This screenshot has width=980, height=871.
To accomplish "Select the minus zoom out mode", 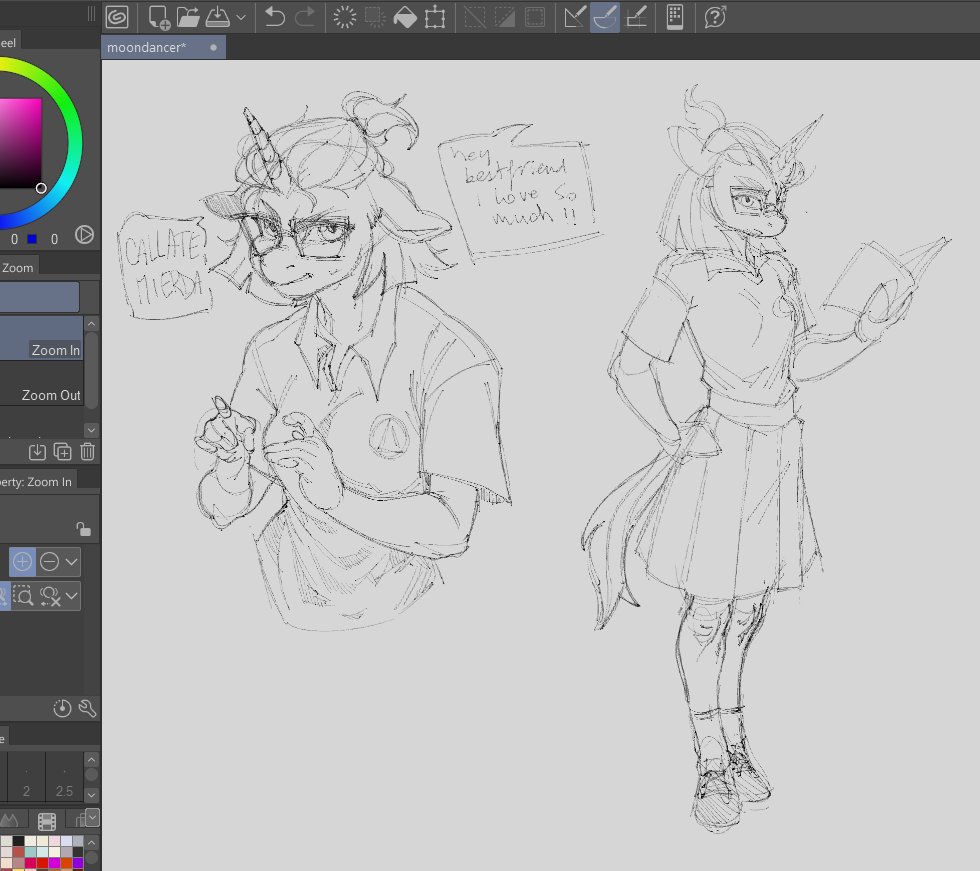I will tap(49, 562).
